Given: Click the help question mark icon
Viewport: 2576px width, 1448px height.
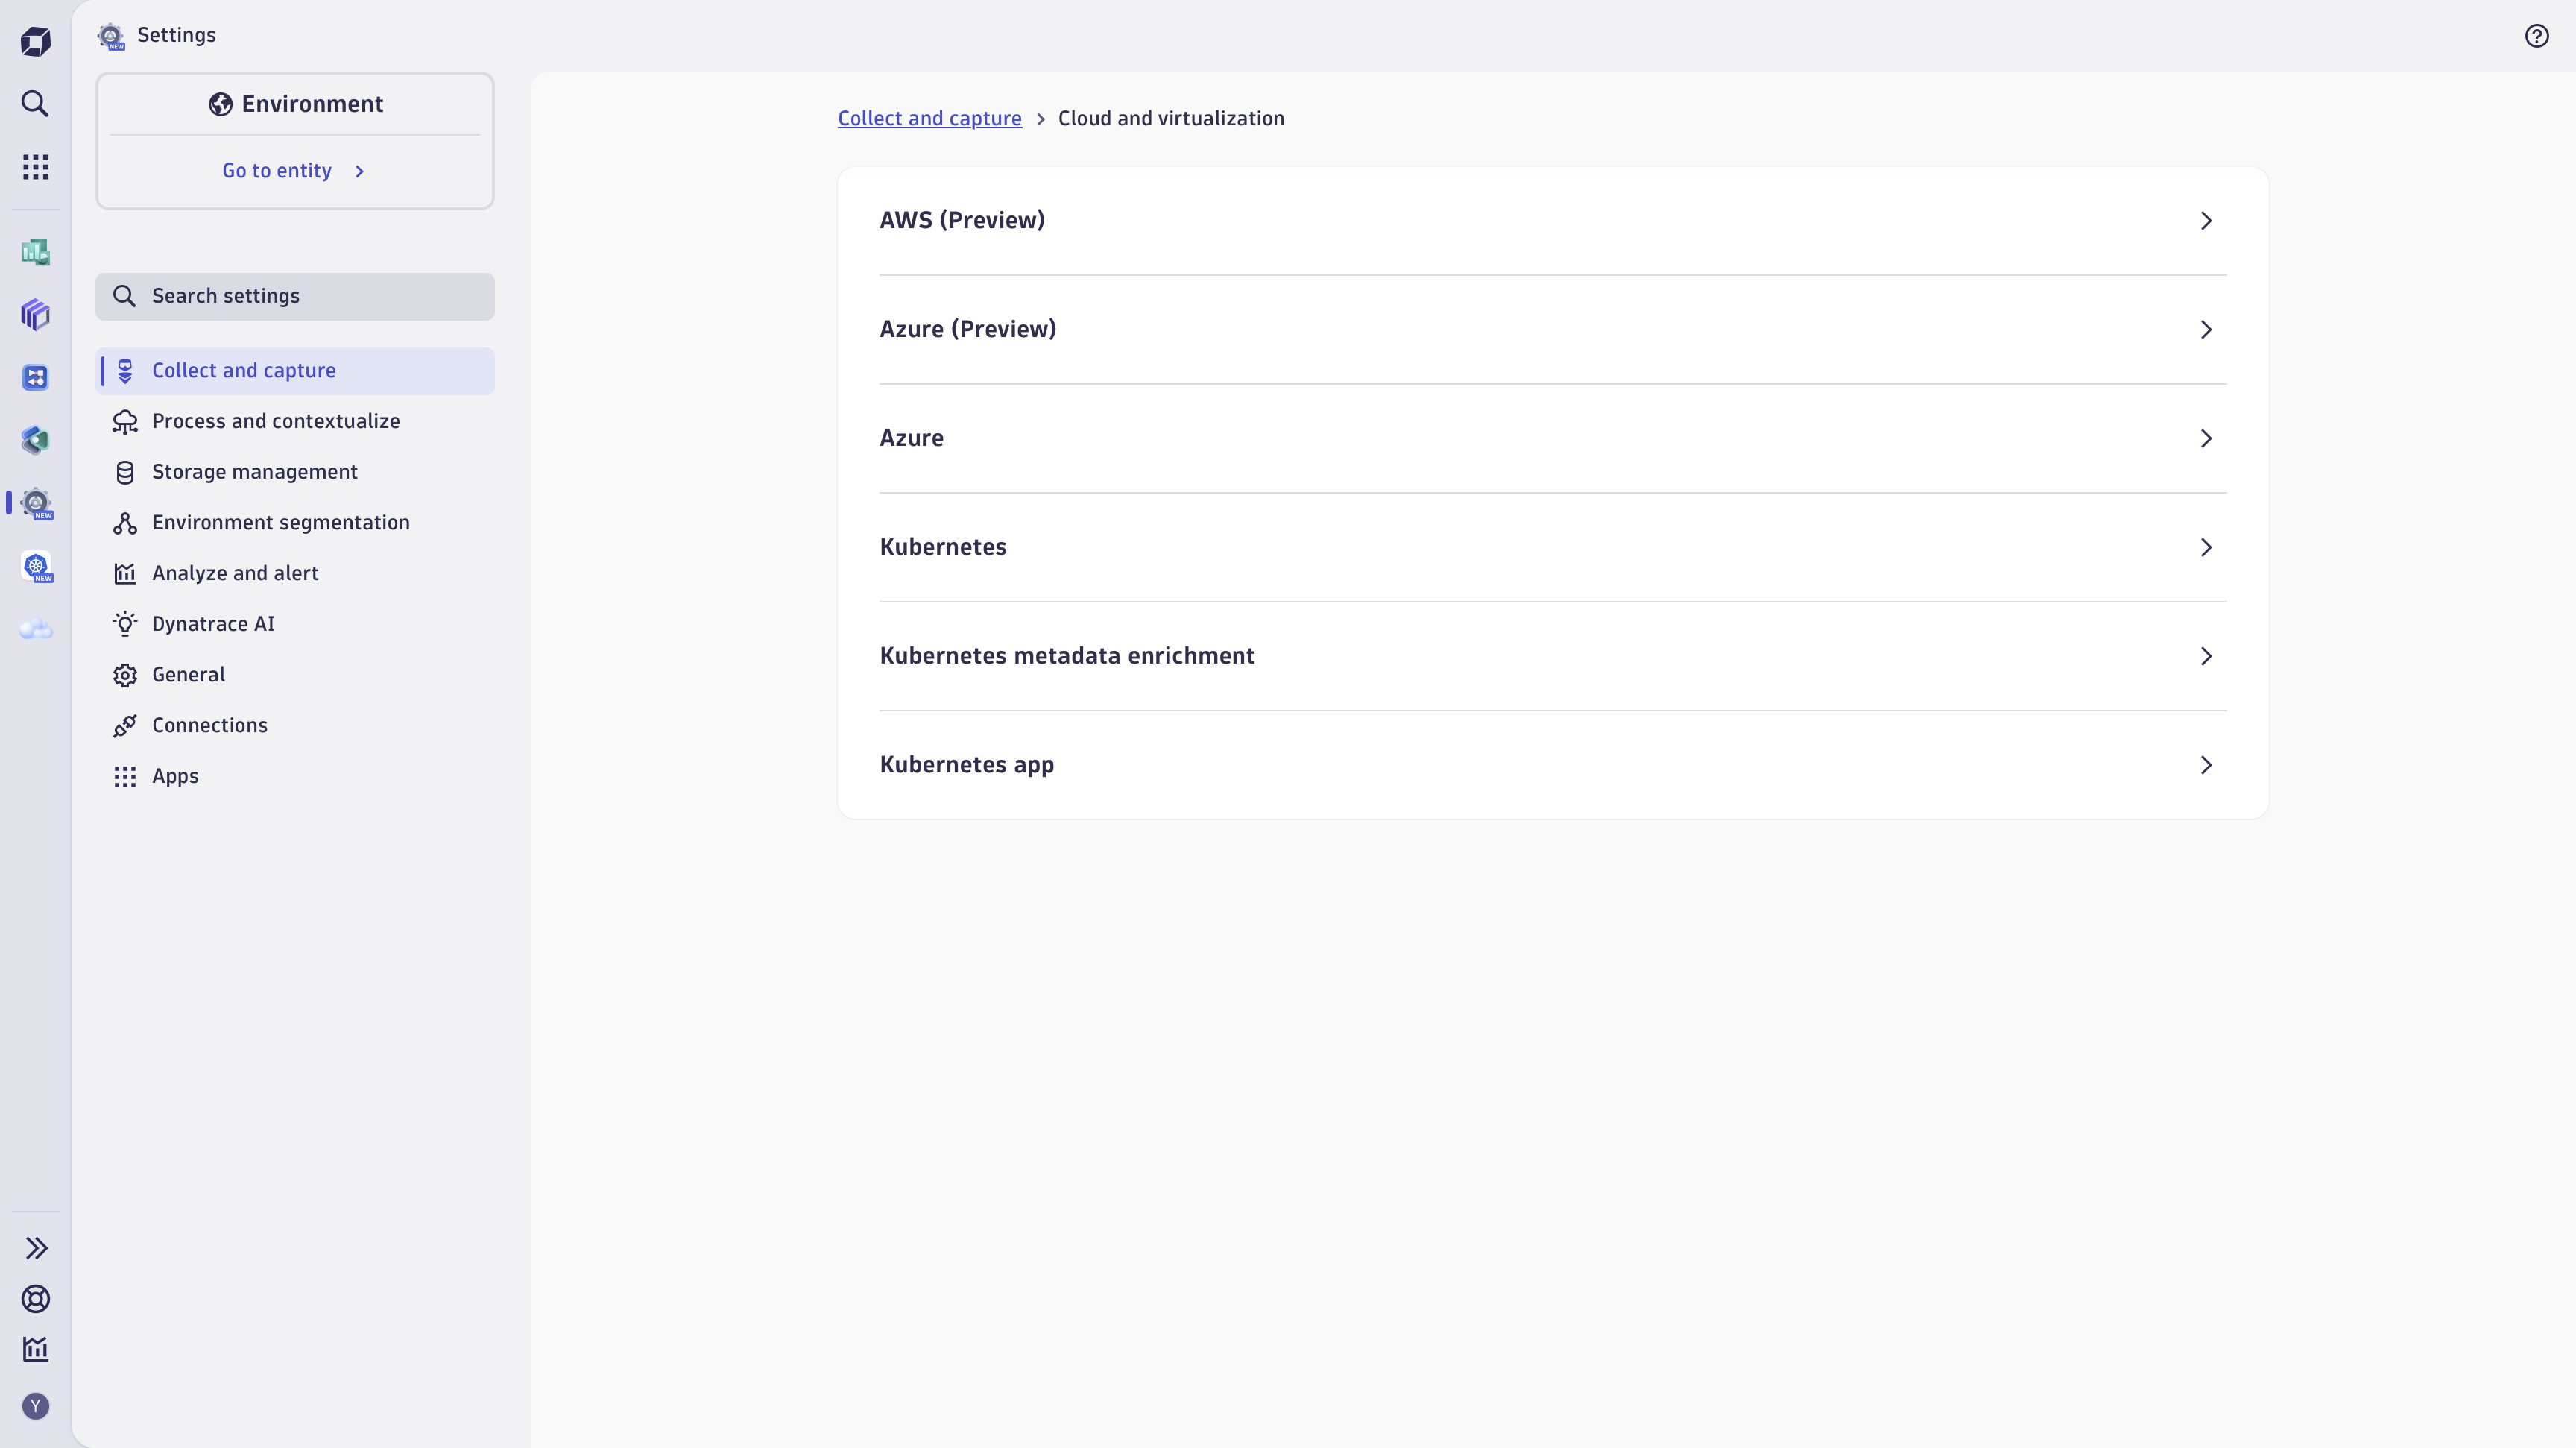Looking at the screenshot, I should tap(2536, 36).
